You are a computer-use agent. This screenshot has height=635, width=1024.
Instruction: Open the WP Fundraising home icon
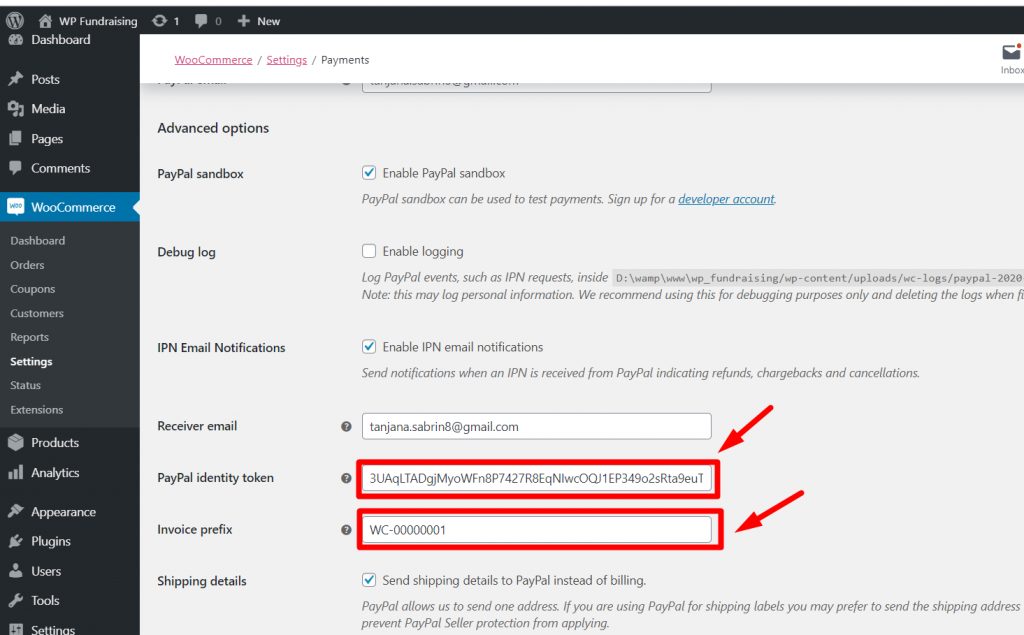45,21
